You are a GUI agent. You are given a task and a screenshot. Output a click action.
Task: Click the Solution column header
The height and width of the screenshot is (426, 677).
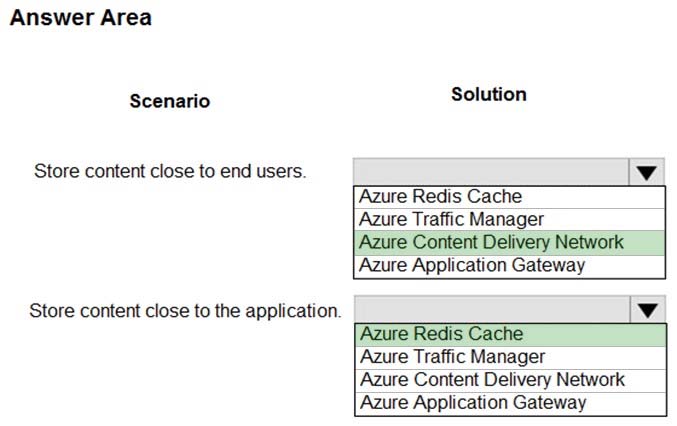click(x=489, y=94)
